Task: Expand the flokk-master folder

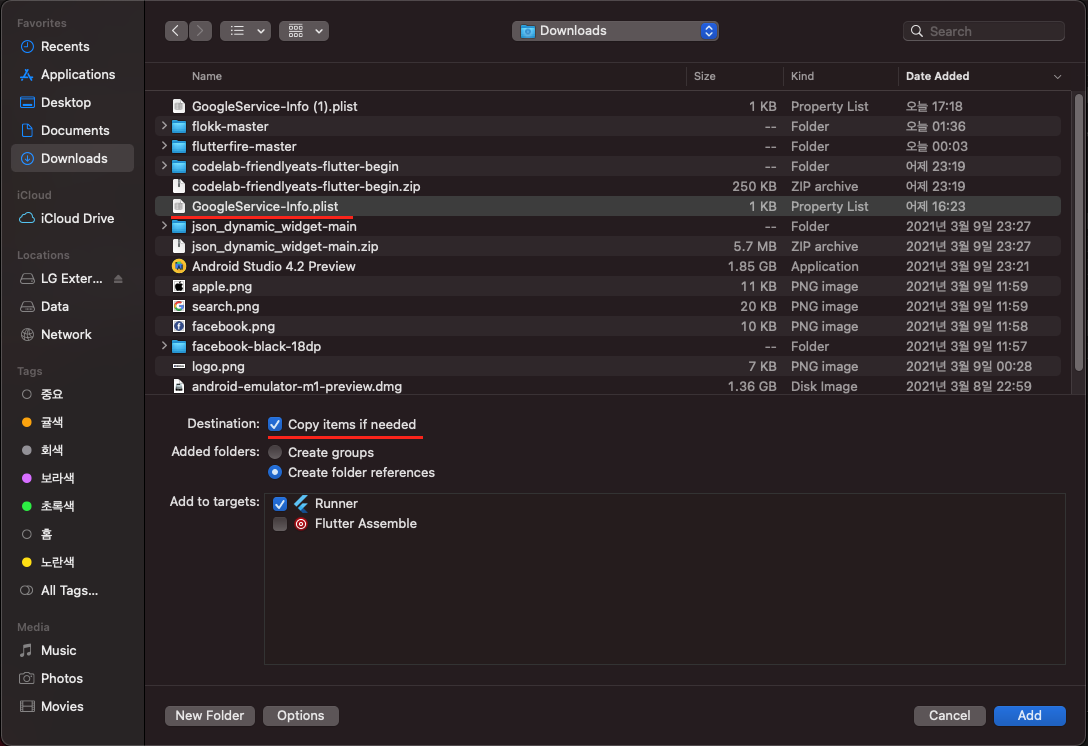Action: [164, 126]
